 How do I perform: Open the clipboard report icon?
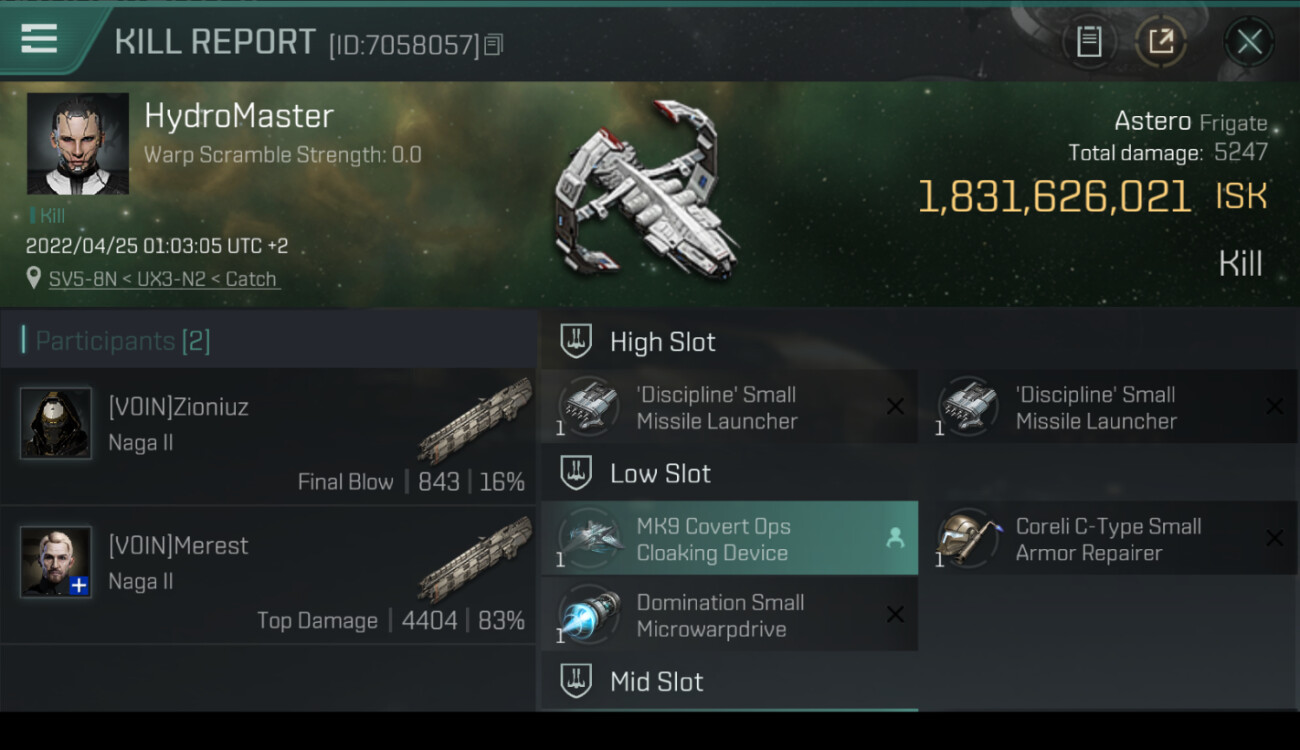click(1089, 42)
